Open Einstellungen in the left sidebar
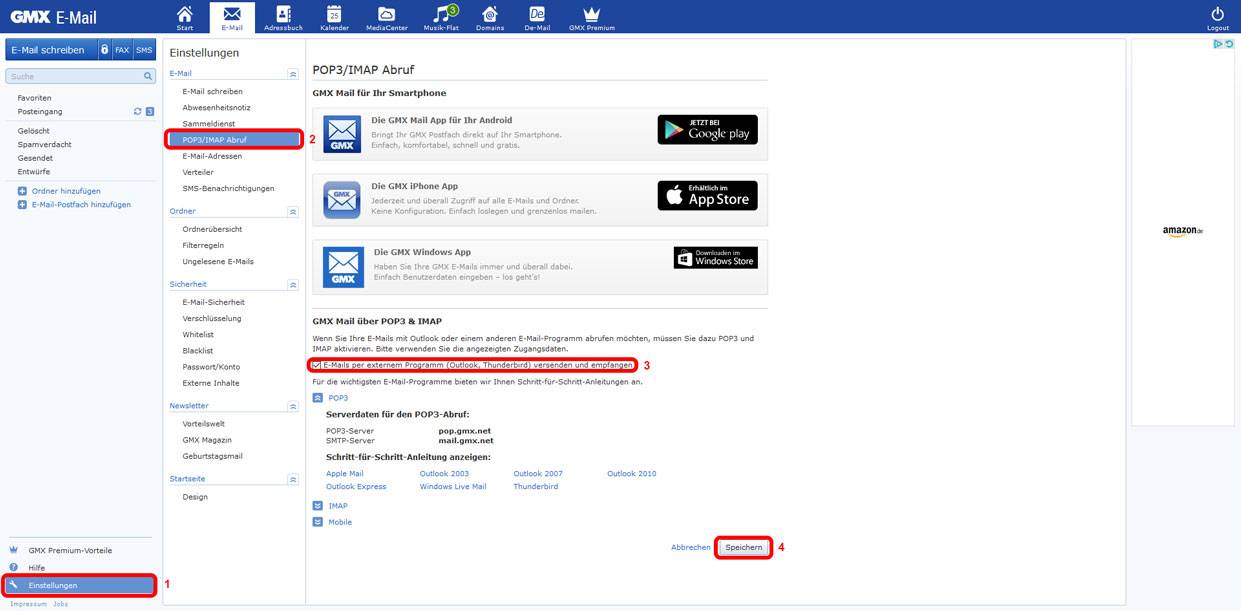The height and width of the screenshot is (611, 1241). 80,585
